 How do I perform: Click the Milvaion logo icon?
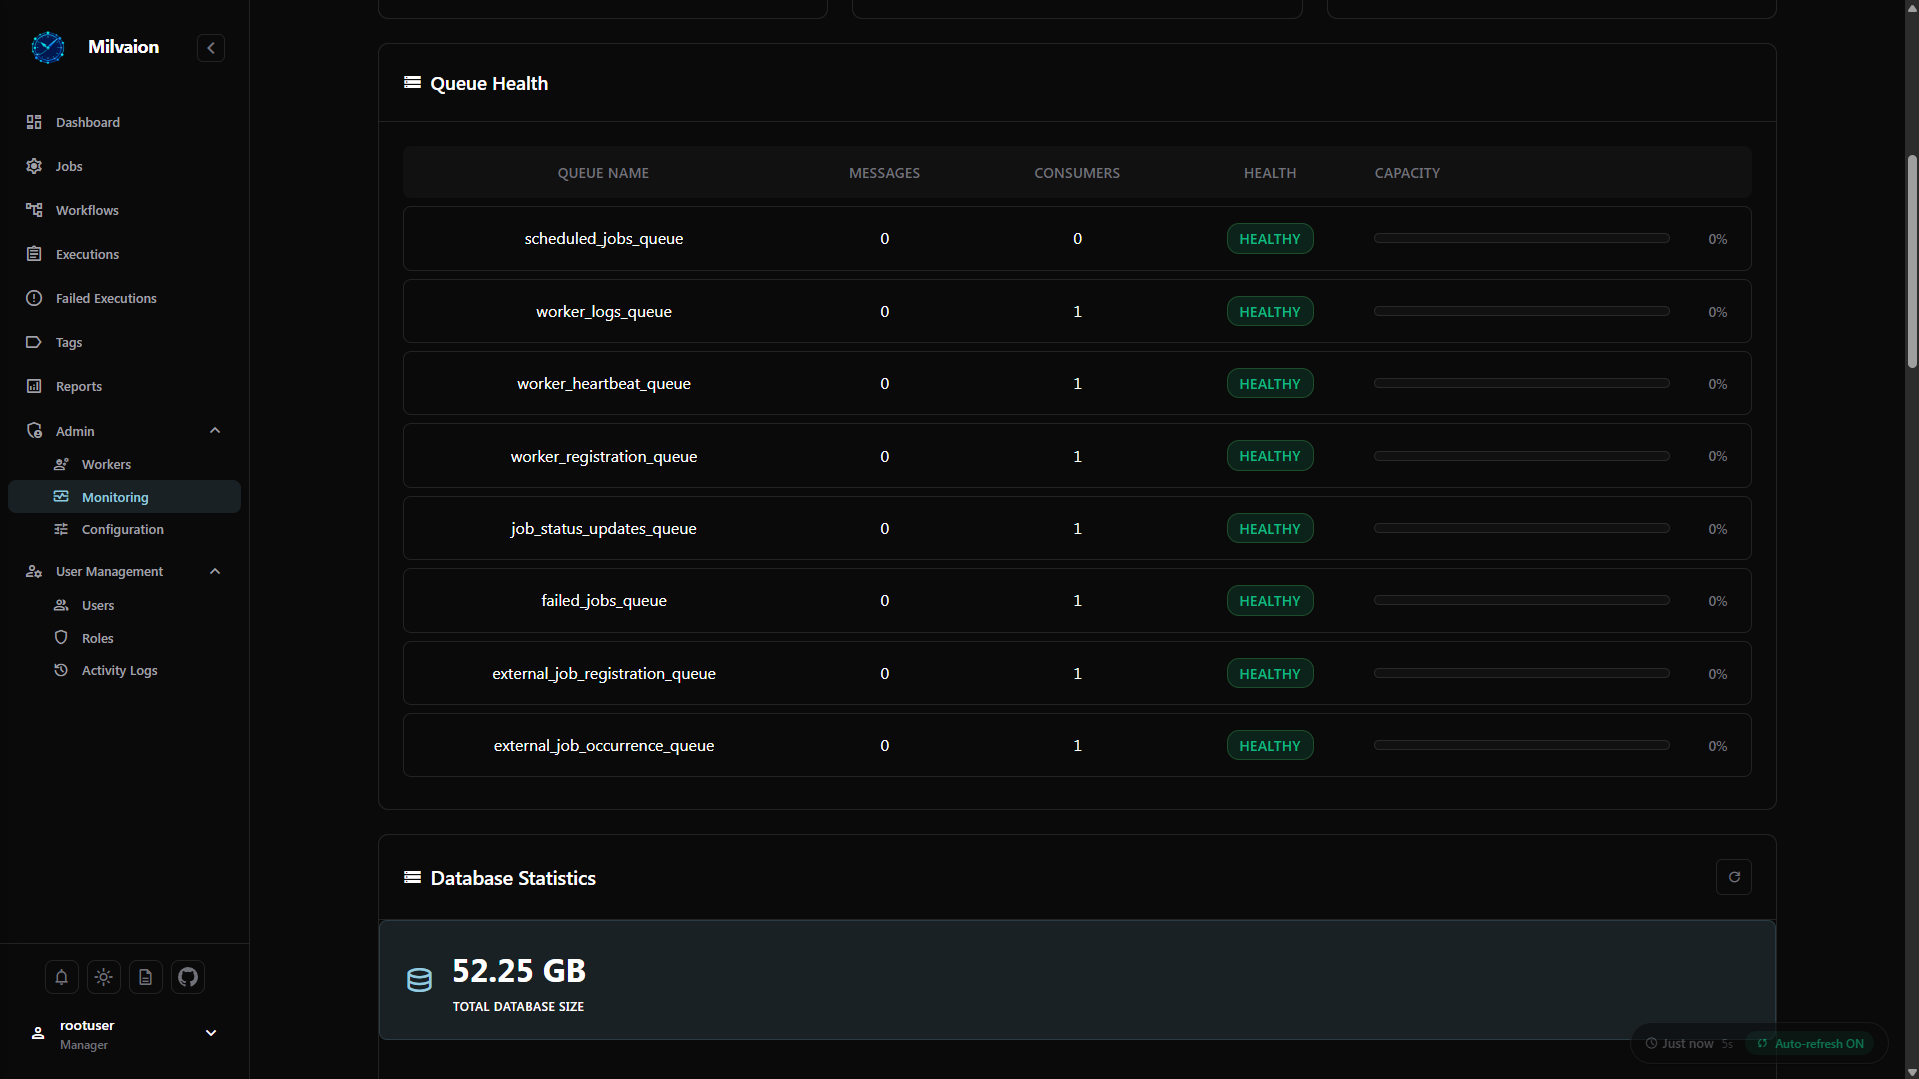[48, 47]
